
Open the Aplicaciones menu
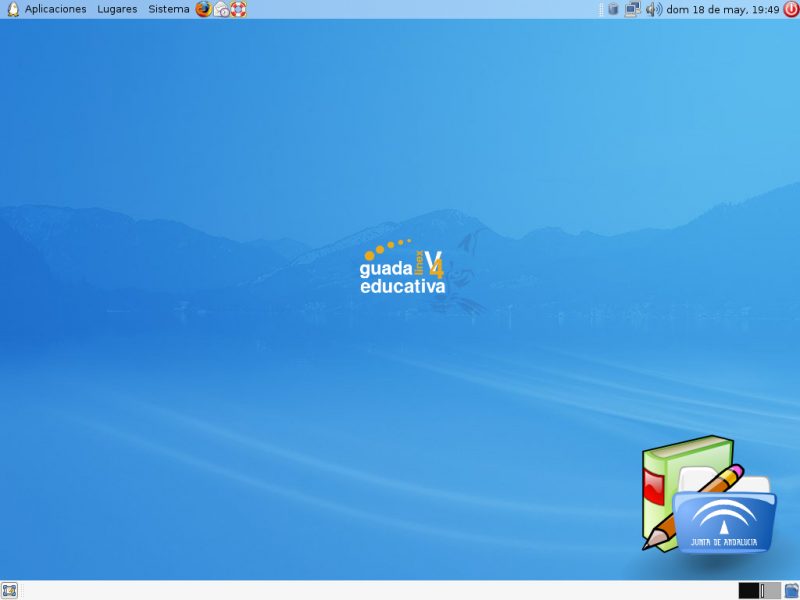(x=55, y=9)
